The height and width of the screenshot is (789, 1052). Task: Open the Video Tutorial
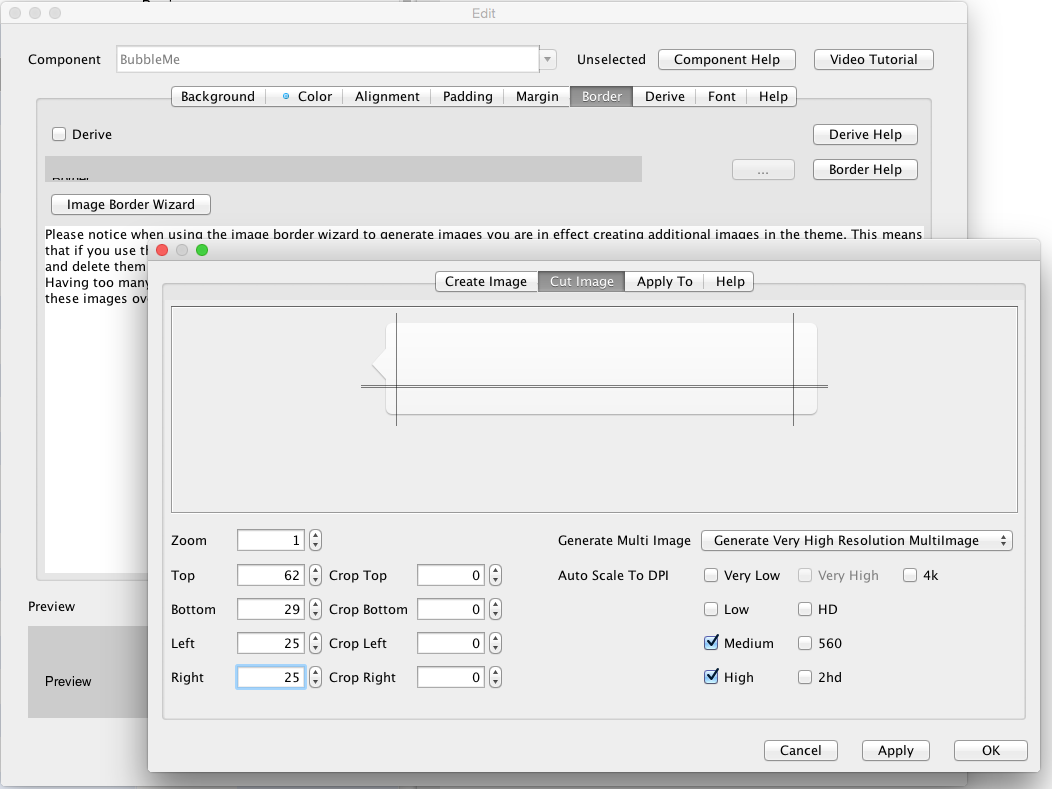(x=872, y=59)
